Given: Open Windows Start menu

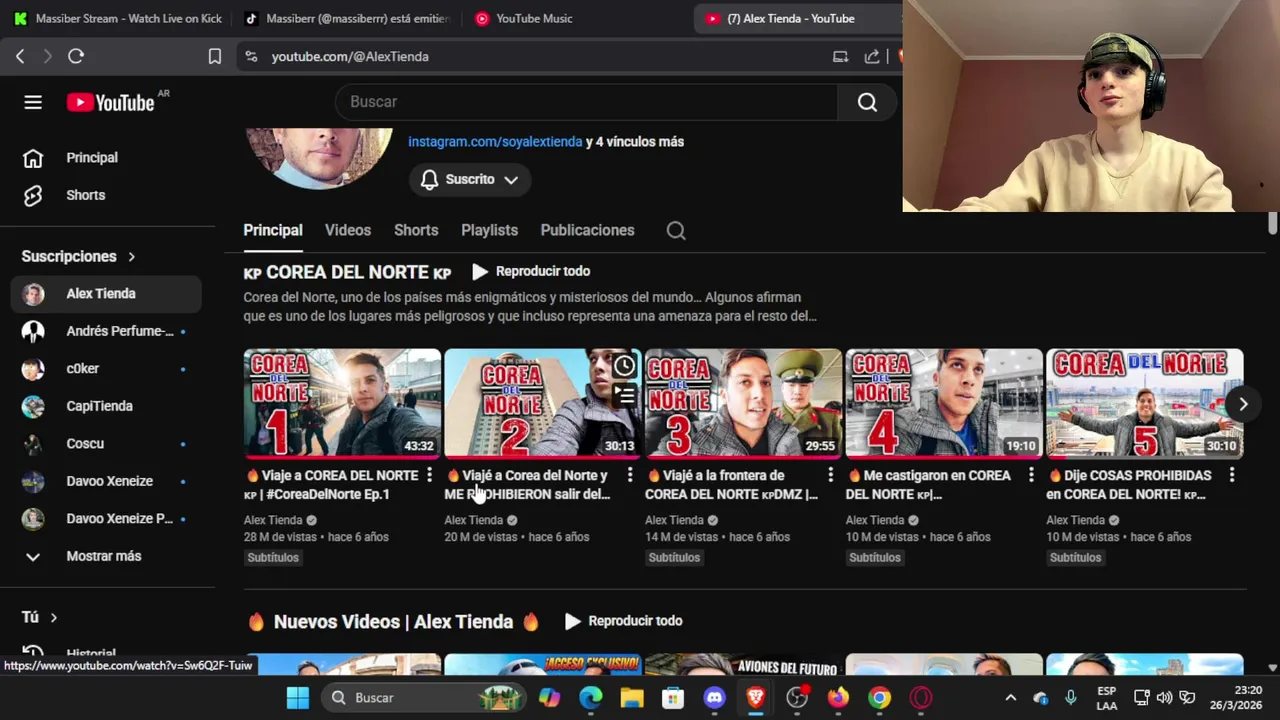Looking at the screenshot, I should pos(298,698).
